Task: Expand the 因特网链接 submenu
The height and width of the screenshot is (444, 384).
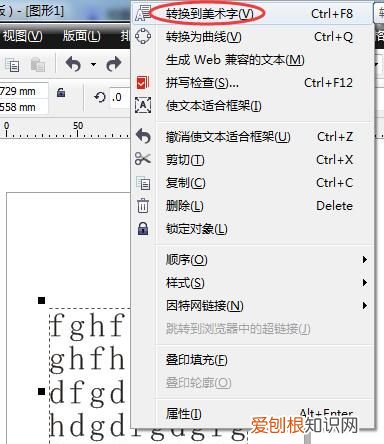Action: pyautogui.click(x=253, y=306)
